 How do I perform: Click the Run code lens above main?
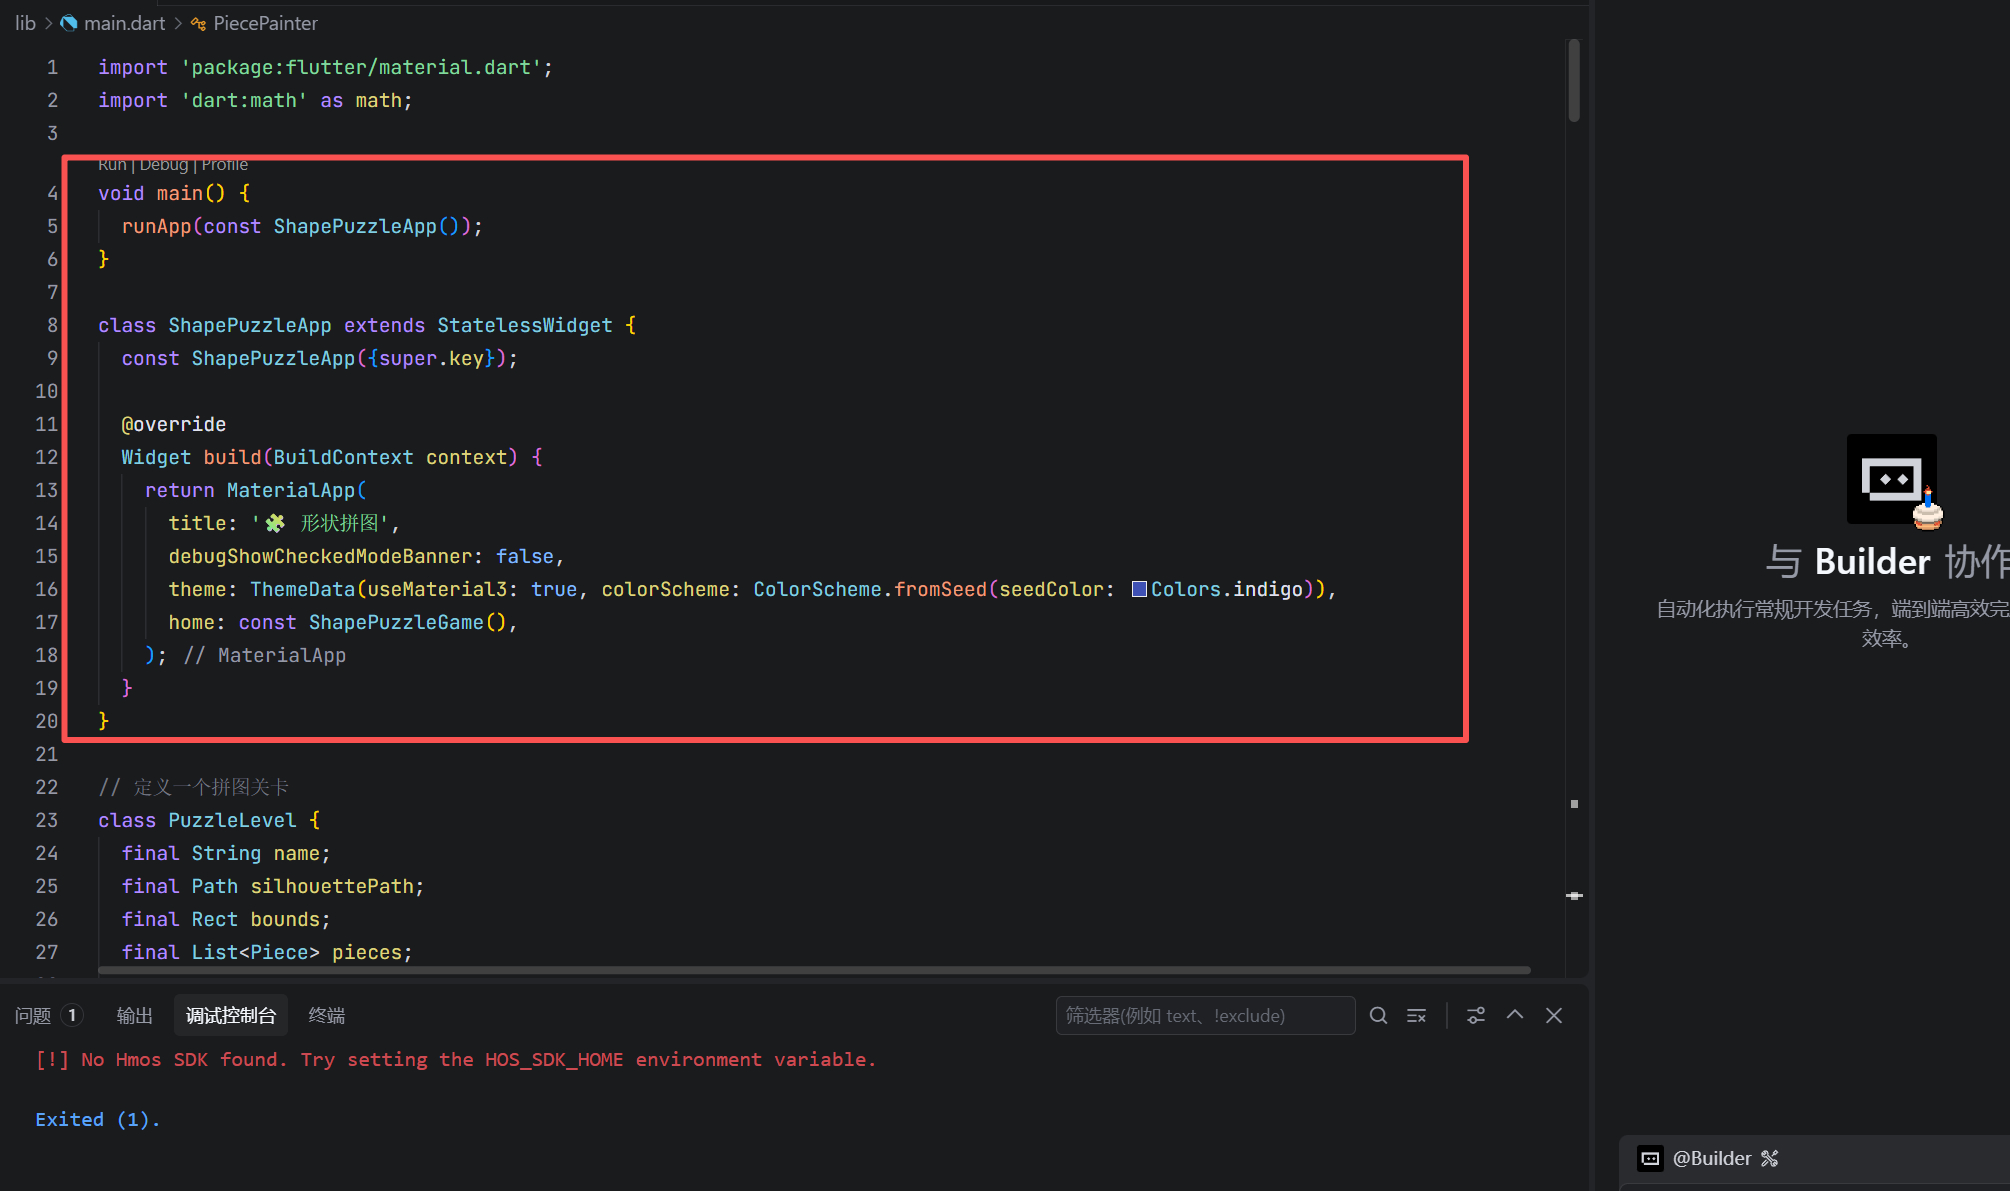pos(112,165)
